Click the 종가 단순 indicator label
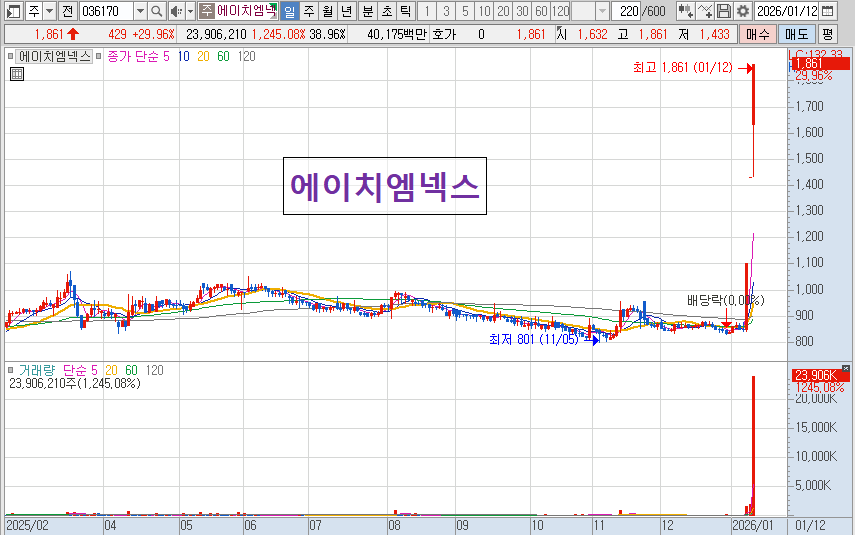Screen dimensions: 855x535 [133, 56]
